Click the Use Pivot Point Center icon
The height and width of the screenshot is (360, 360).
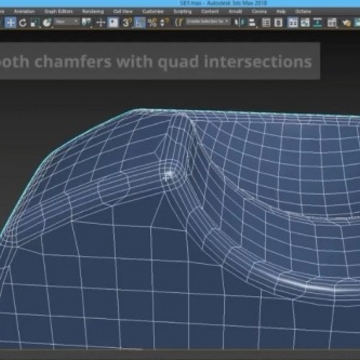[87, 23]
